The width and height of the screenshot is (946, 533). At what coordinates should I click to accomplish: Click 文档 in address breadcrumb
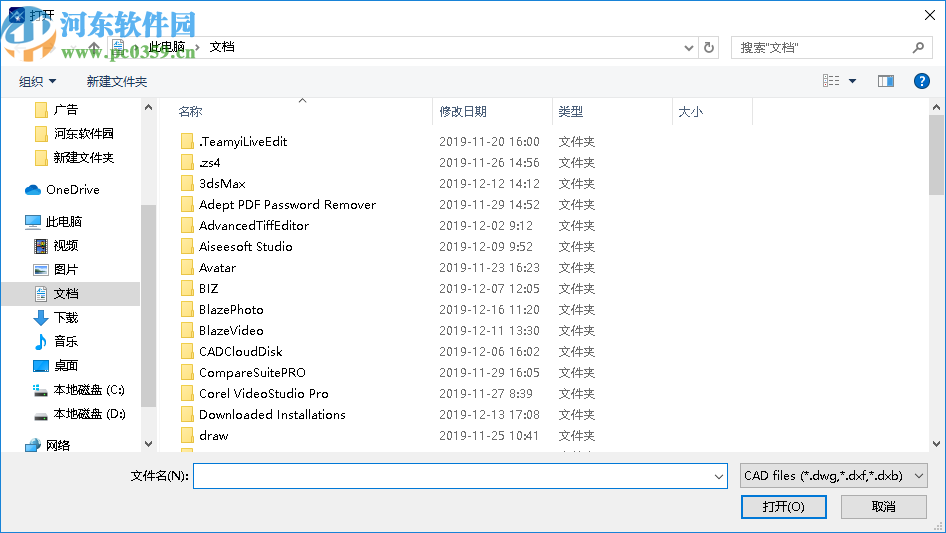(222, 47)
